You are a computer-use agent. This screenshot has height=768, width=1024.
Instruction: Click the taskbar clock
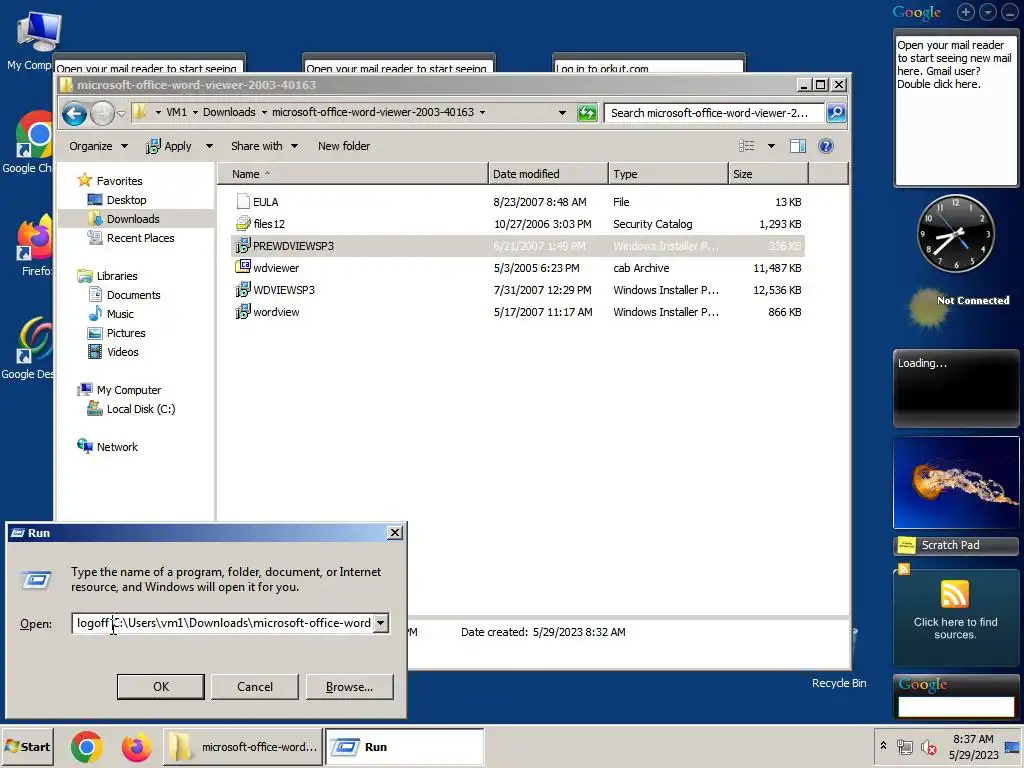tap(973, 747)
